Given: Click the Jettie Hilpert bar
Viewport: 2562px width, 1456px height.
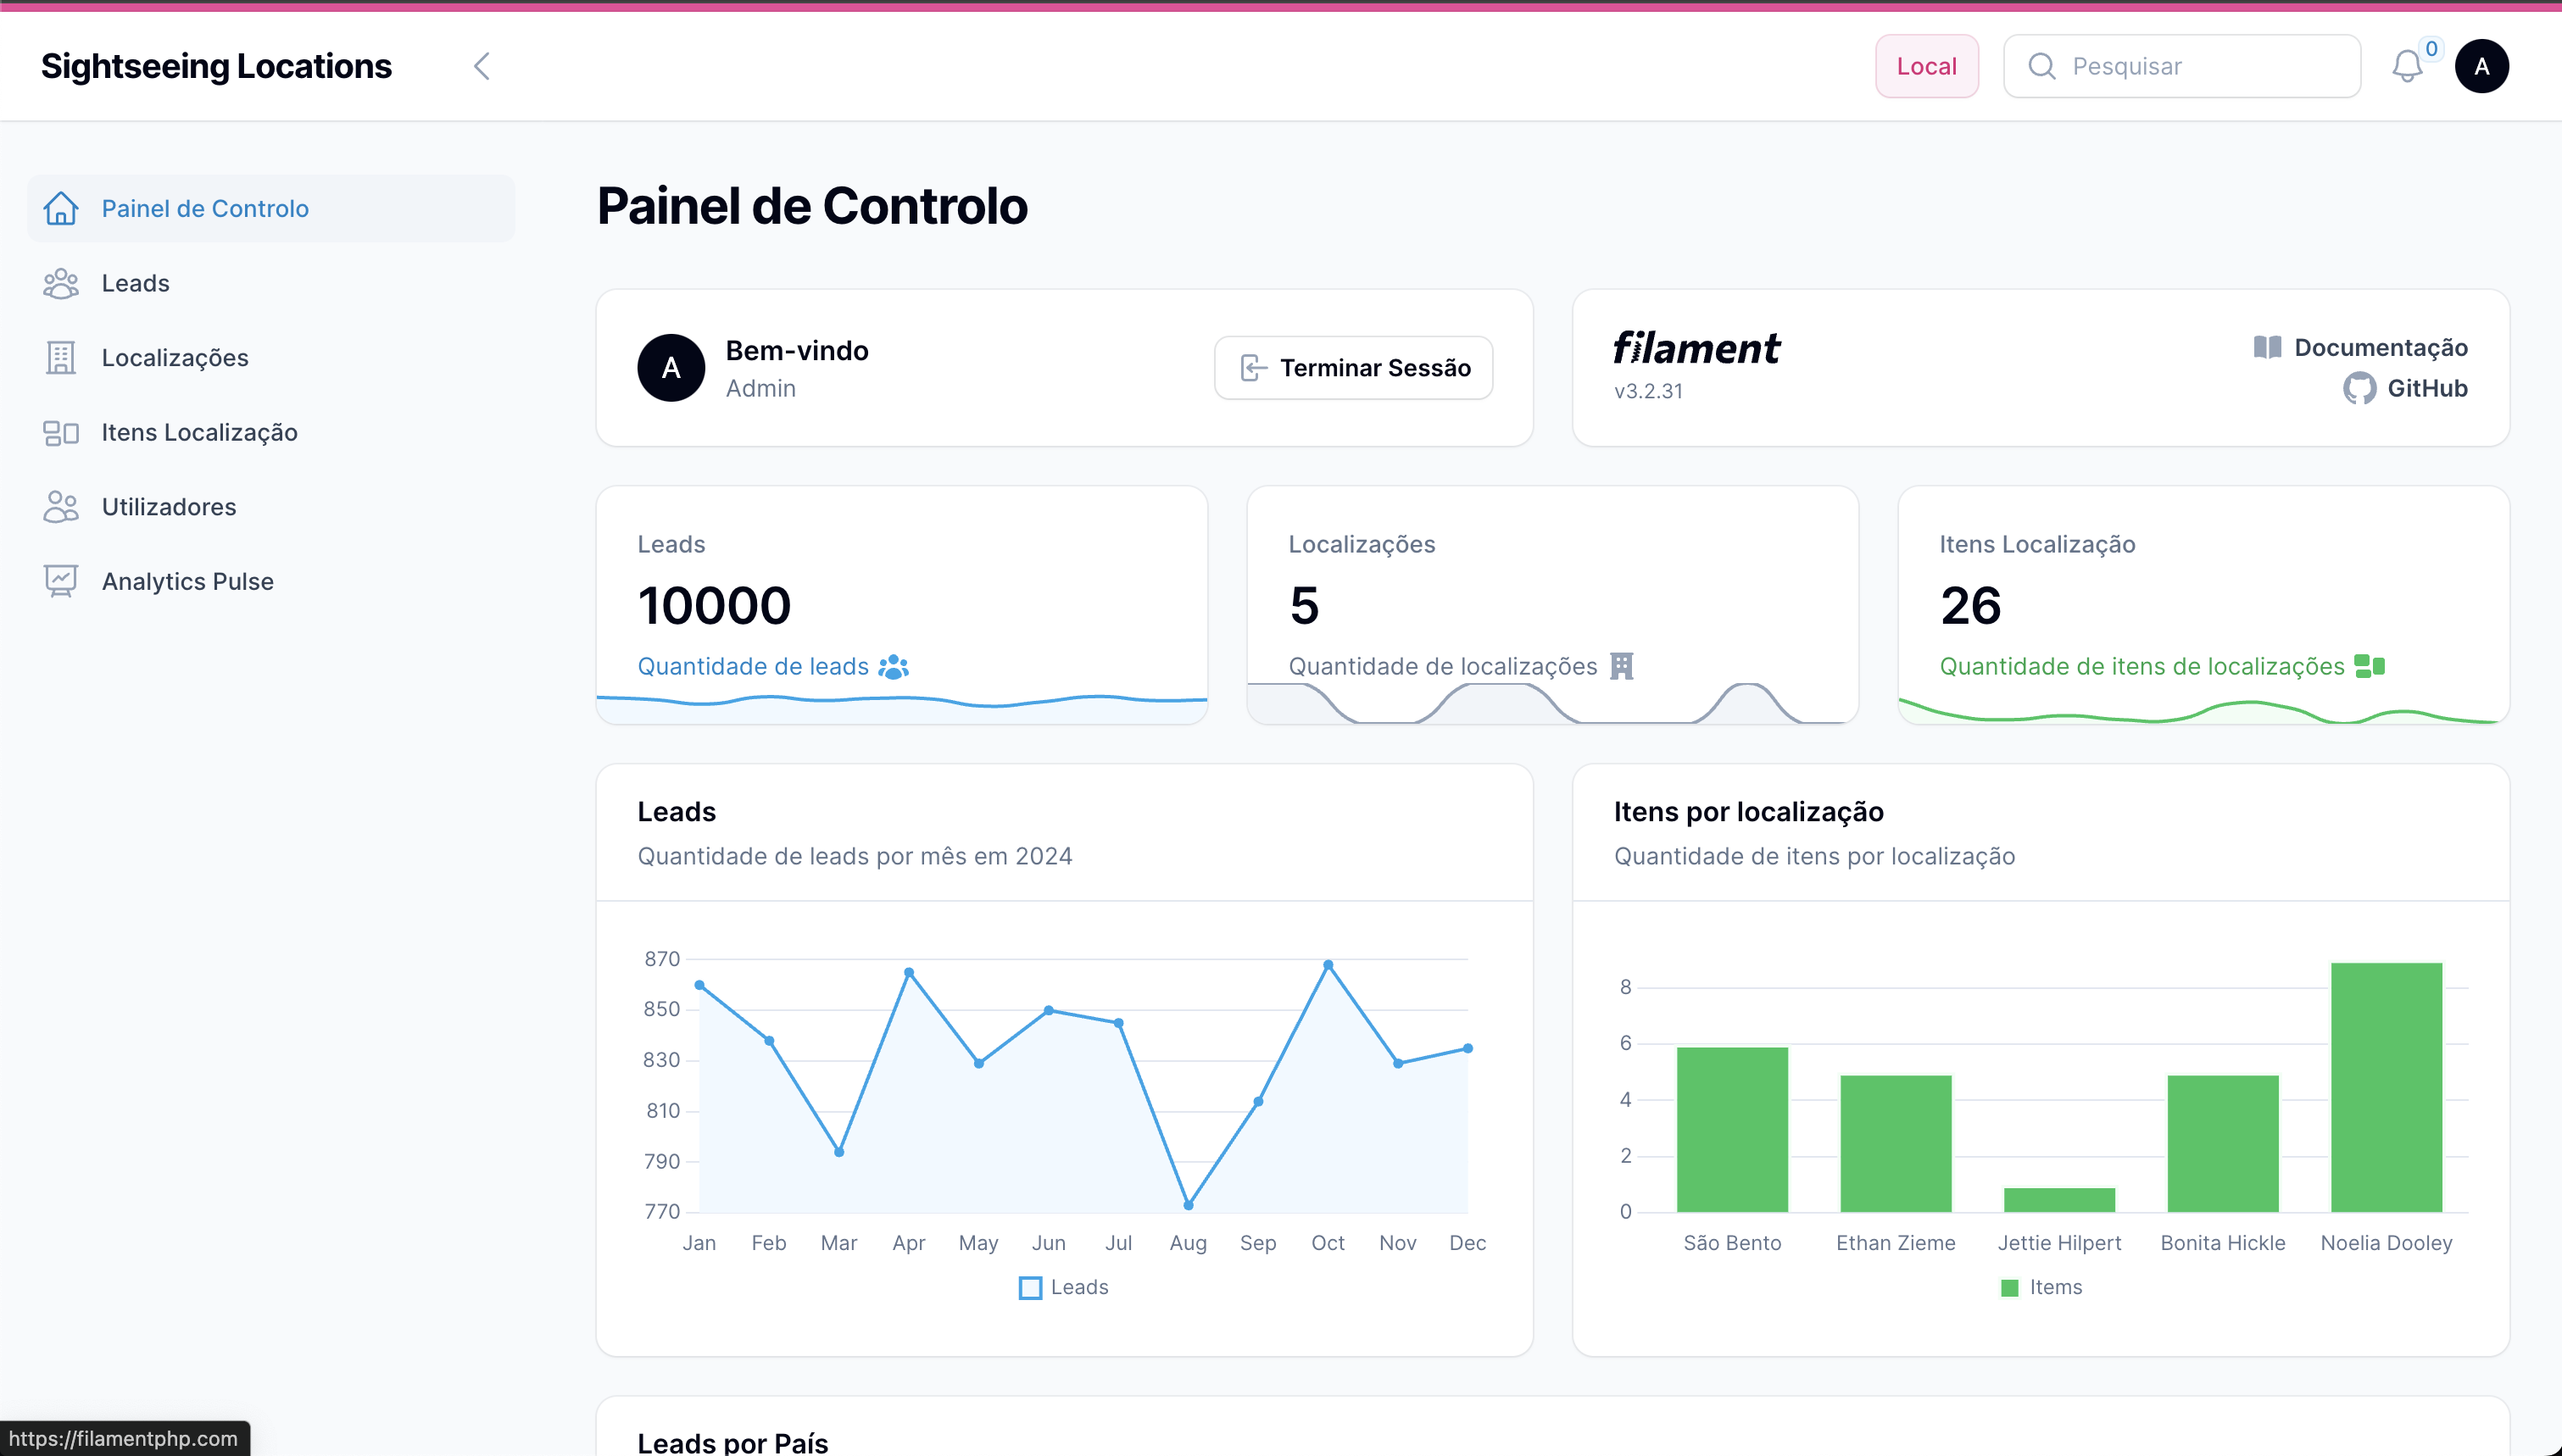Looking at the screenshot, I should (2059, 1199).
